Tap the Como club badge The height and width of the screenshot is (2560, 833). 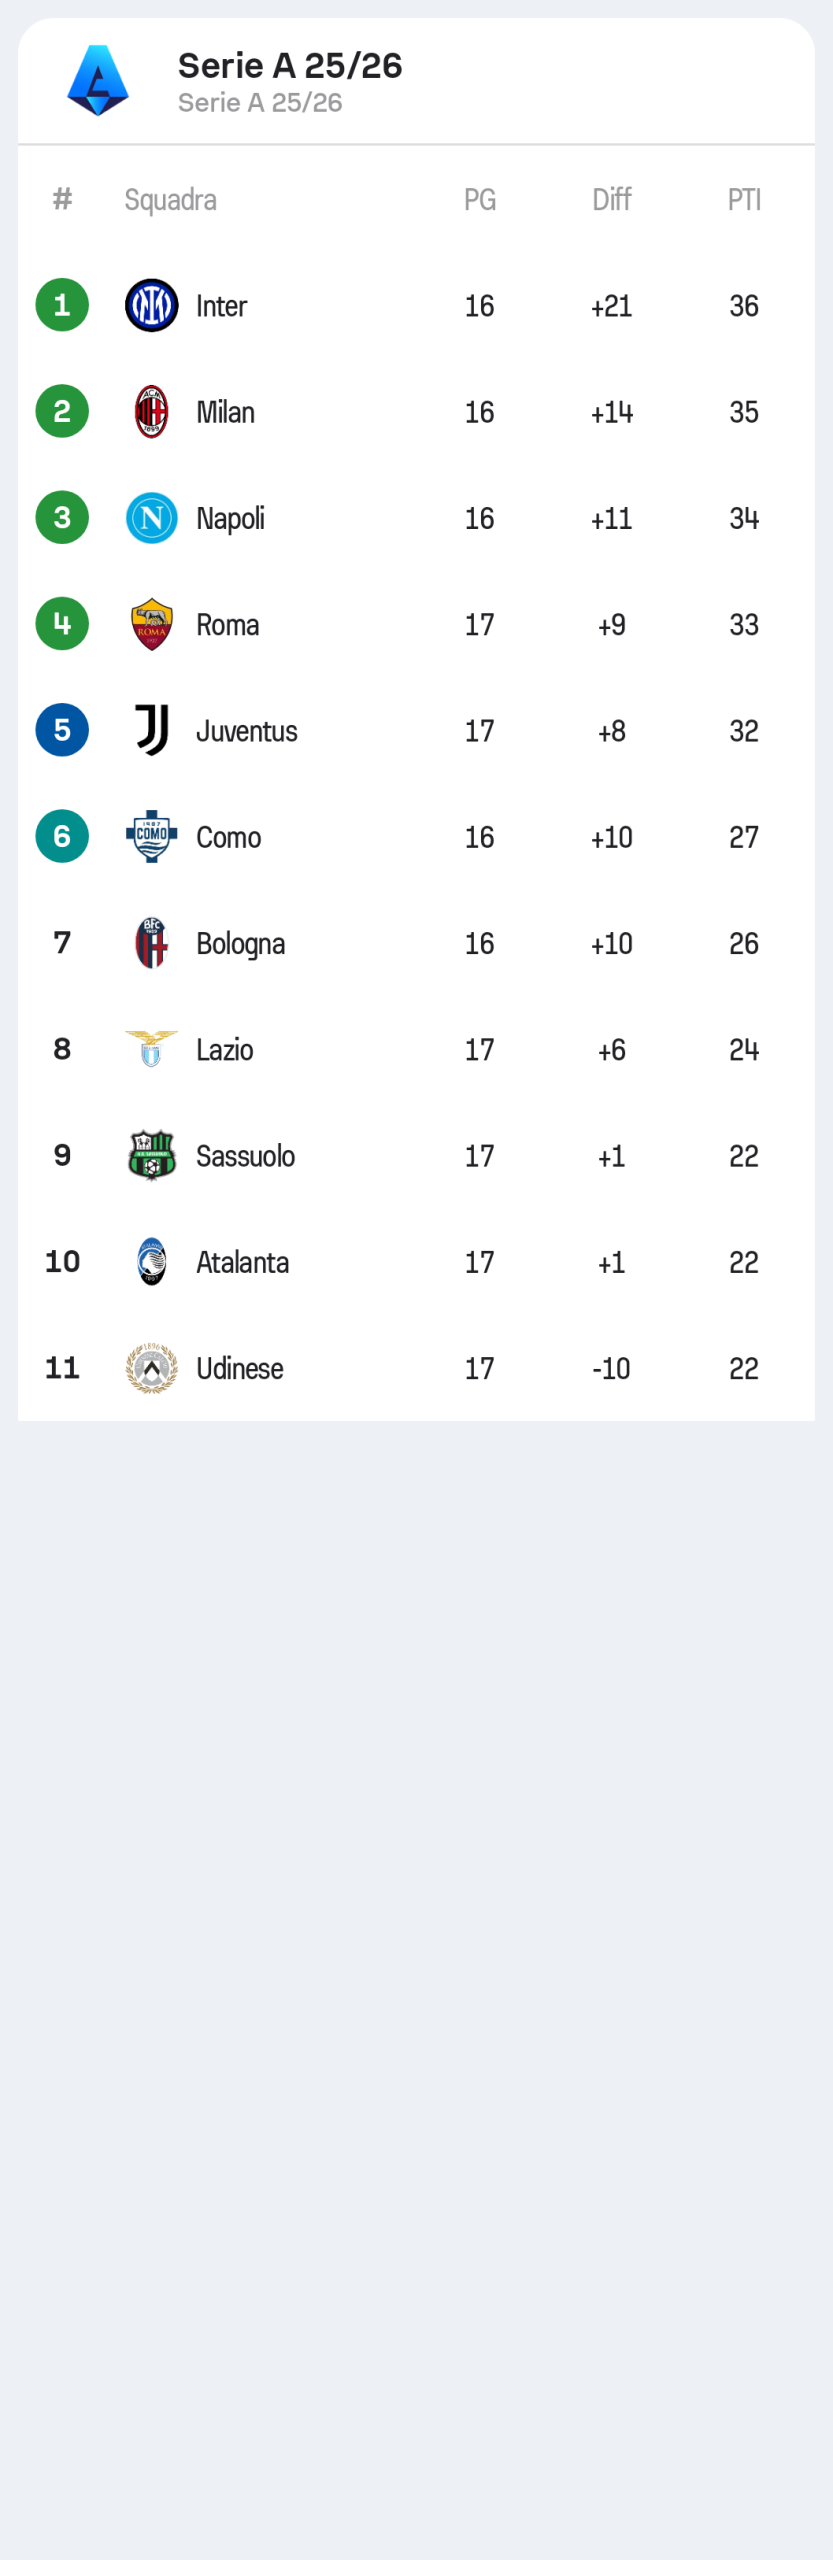(x=152, y=837)
